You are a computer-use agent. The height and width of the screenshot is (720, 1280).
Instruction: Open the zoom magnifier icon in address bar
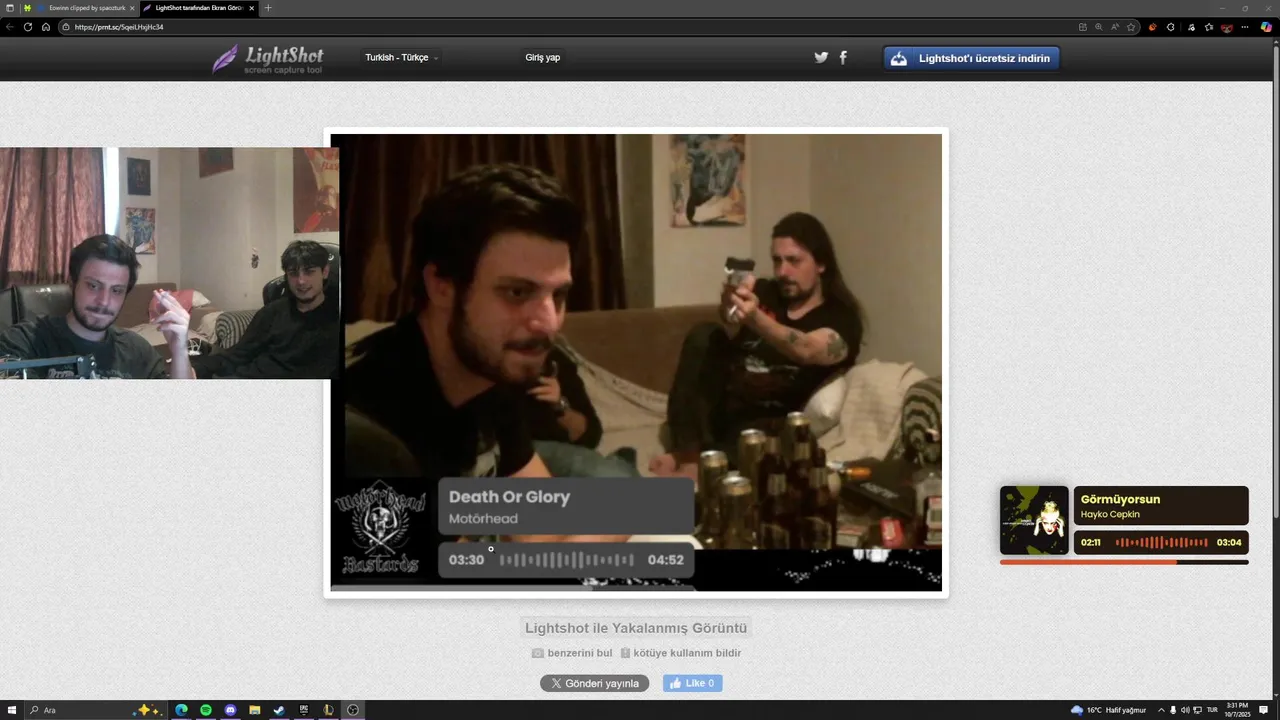tap(1099, 27)
